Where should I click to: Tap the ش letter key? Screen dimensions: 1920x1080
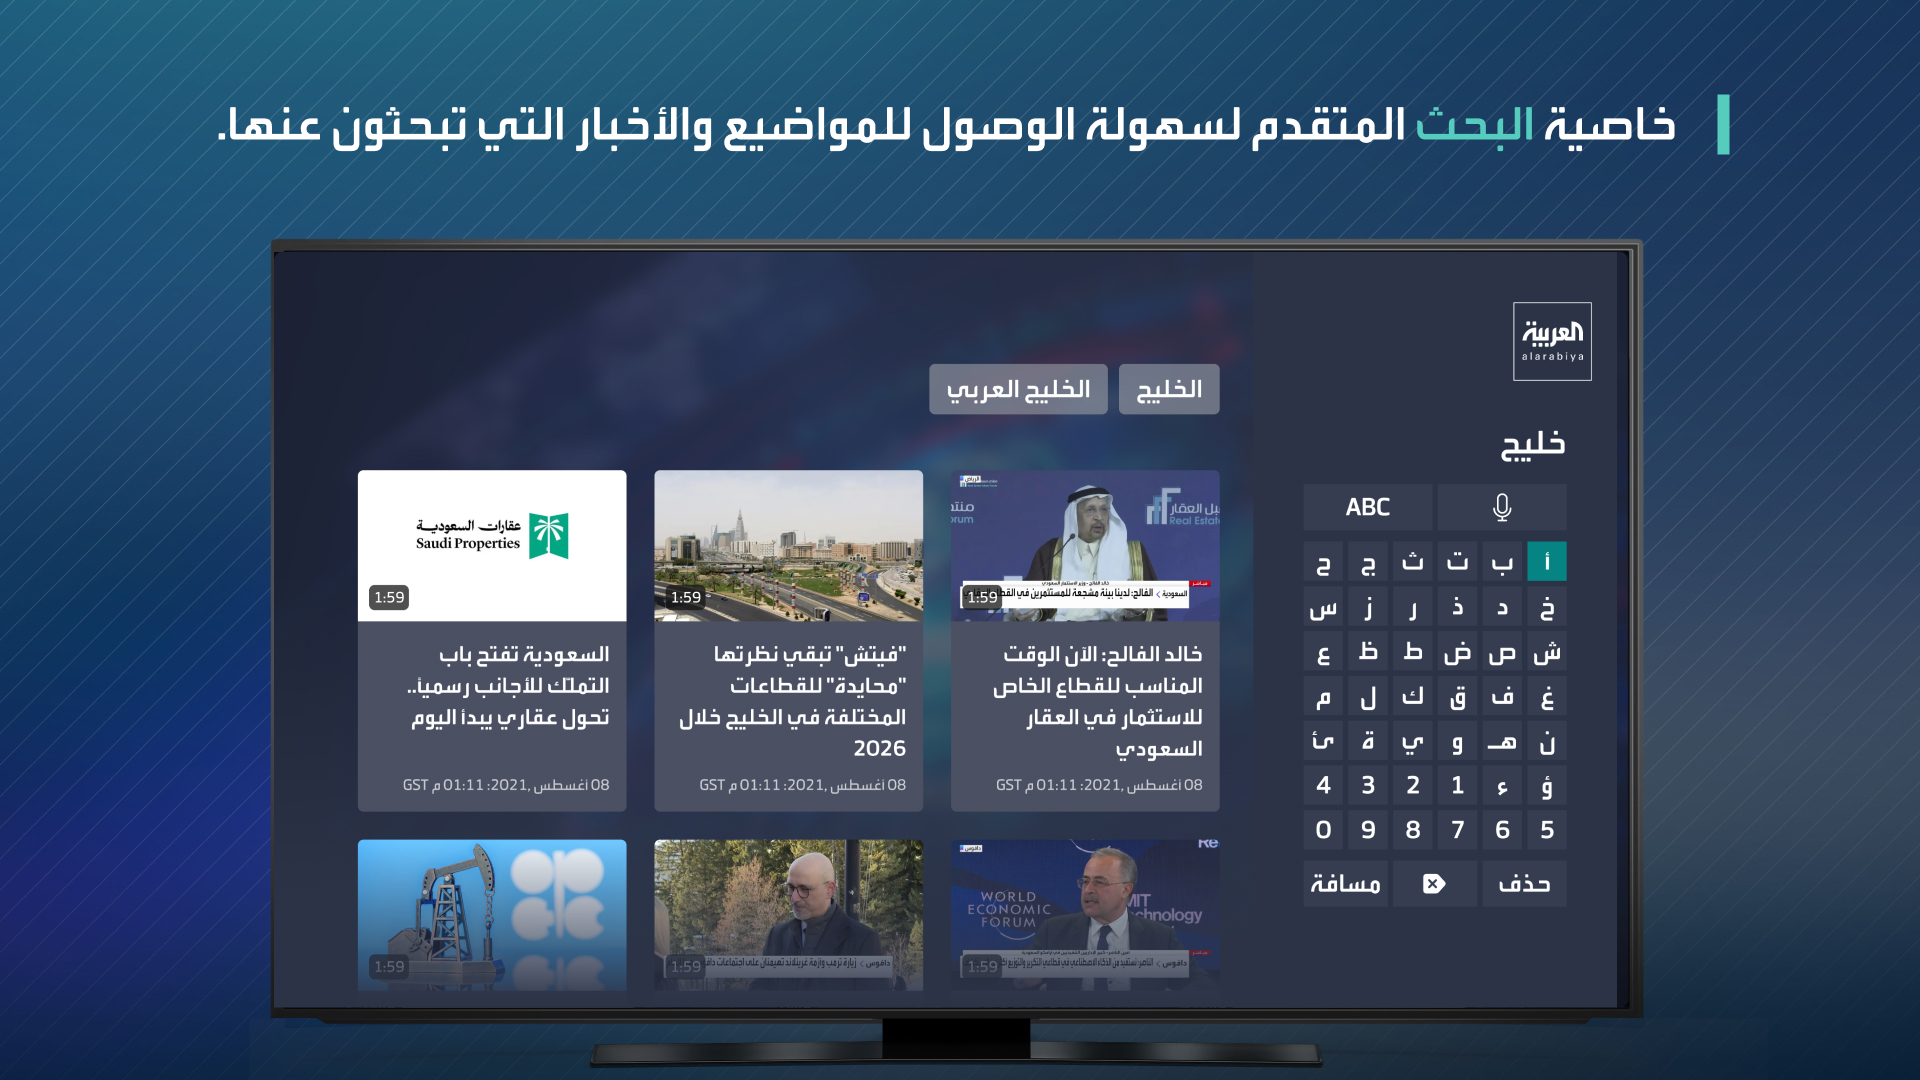[1547, 652]
